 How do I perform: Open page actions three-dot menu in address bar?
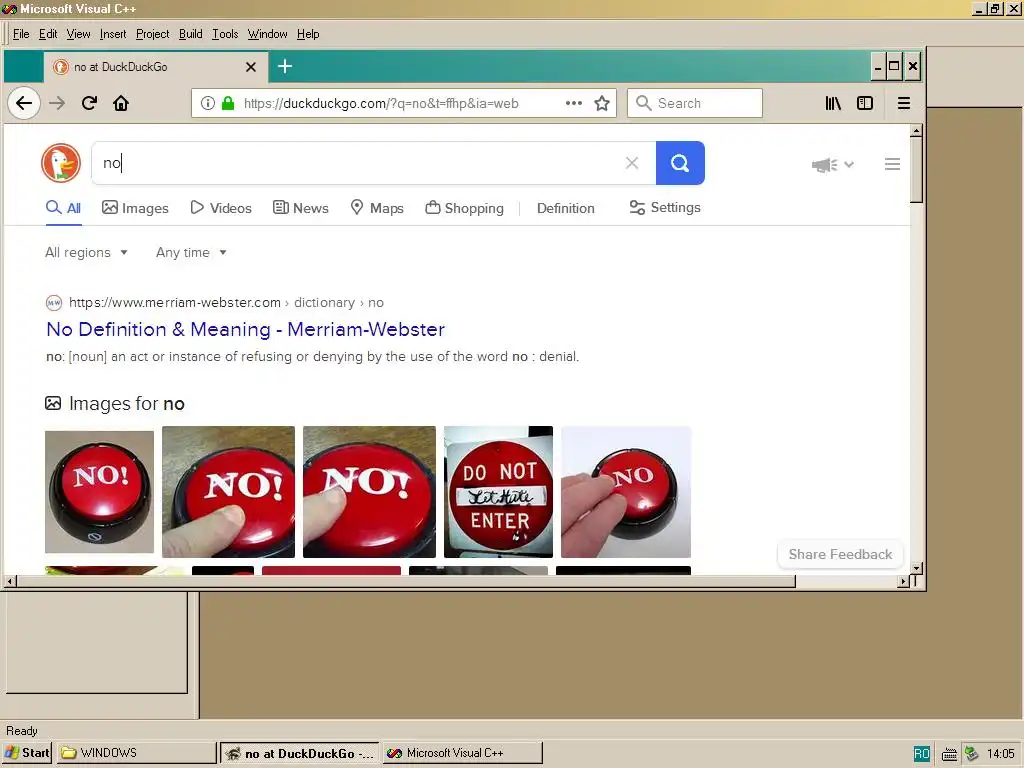pos(573,103)
